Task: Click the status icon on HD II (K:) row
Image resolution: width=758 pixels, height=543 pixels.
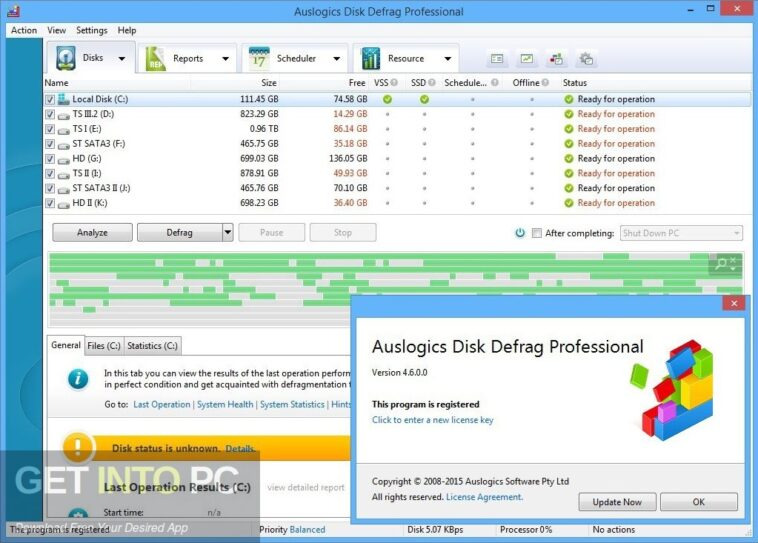Action: point(569,203)
